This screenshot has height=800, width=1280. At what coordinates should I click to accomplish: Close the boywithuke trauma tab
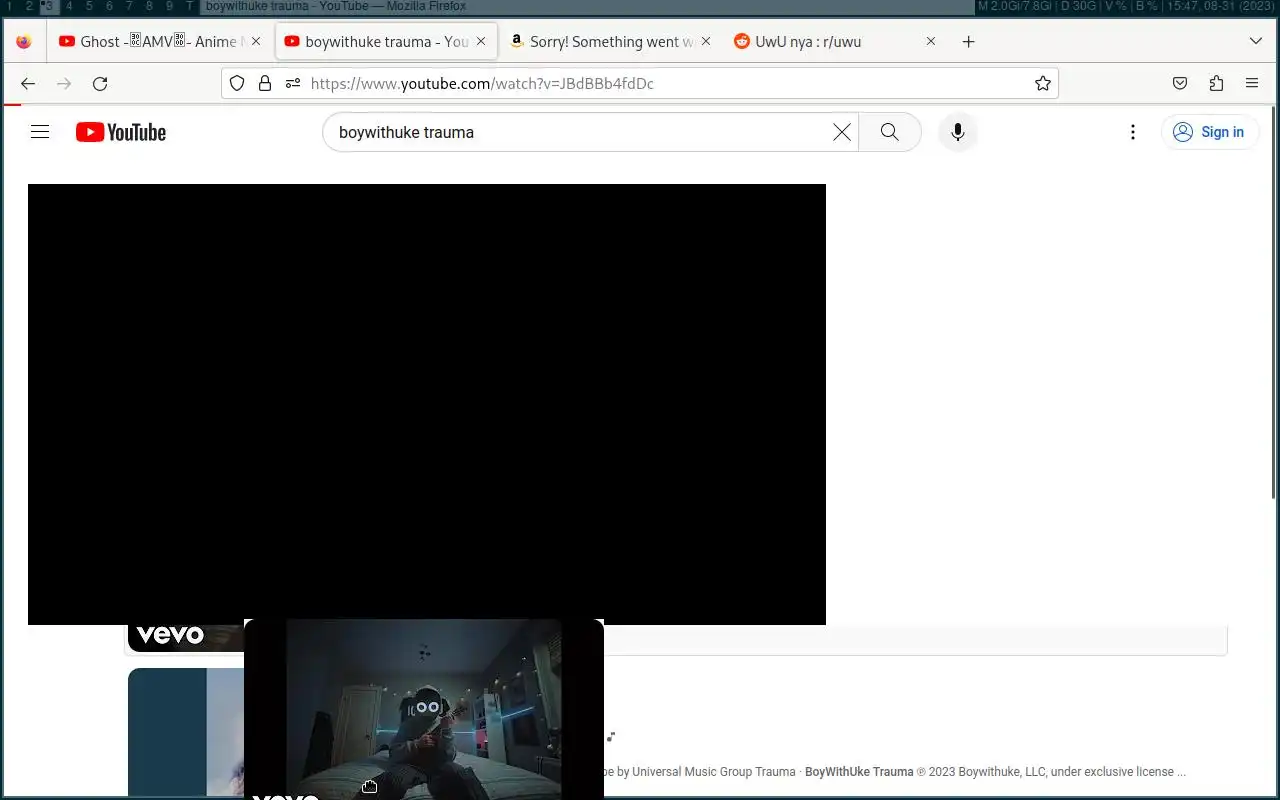(481, 41)
